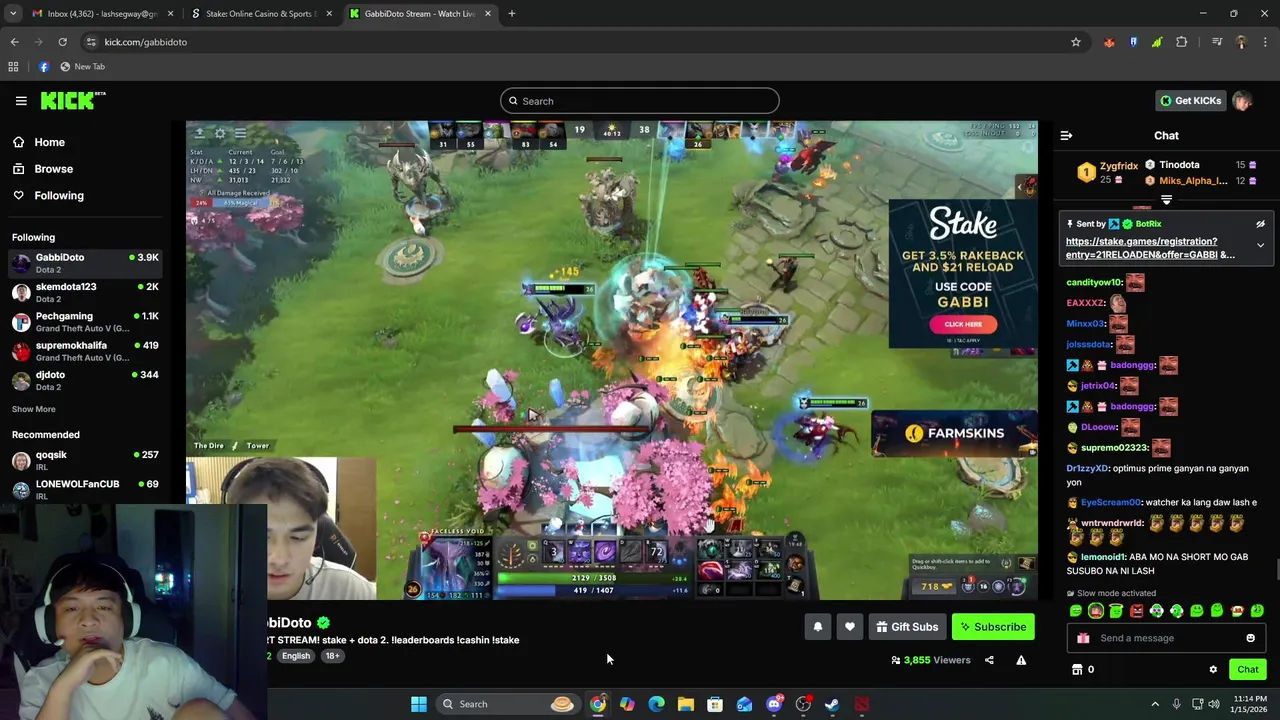Open Windows Start menu
The height and width of the screenshot is (720, 1280).
419,704
